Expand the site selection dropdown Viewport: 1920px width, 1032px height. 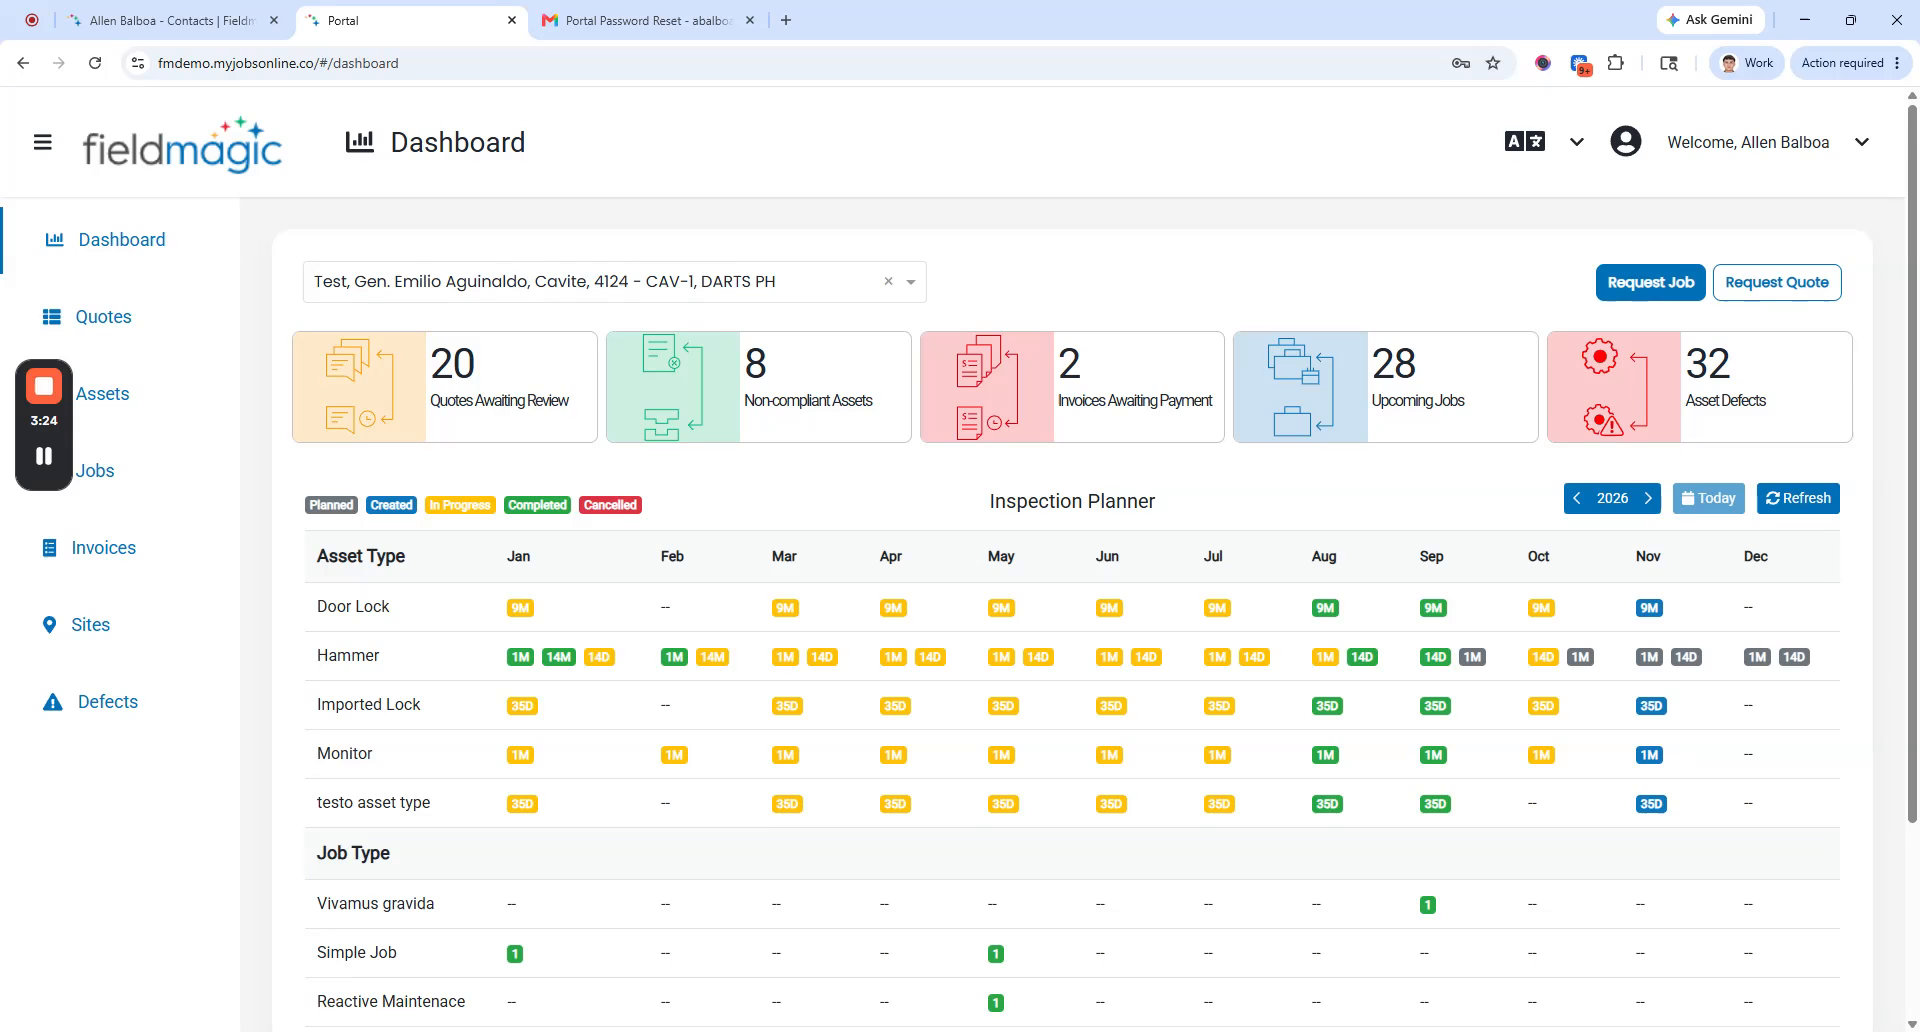click(x=911, y=282)
